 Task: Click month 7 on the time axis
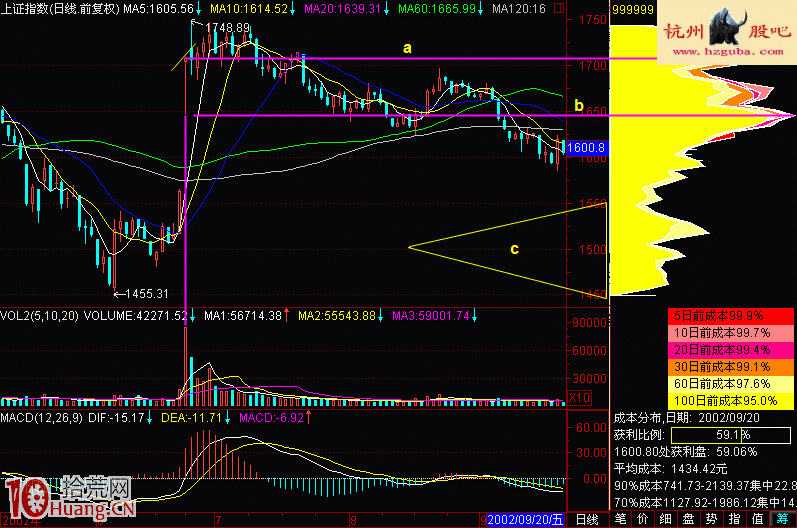[218, 520]
